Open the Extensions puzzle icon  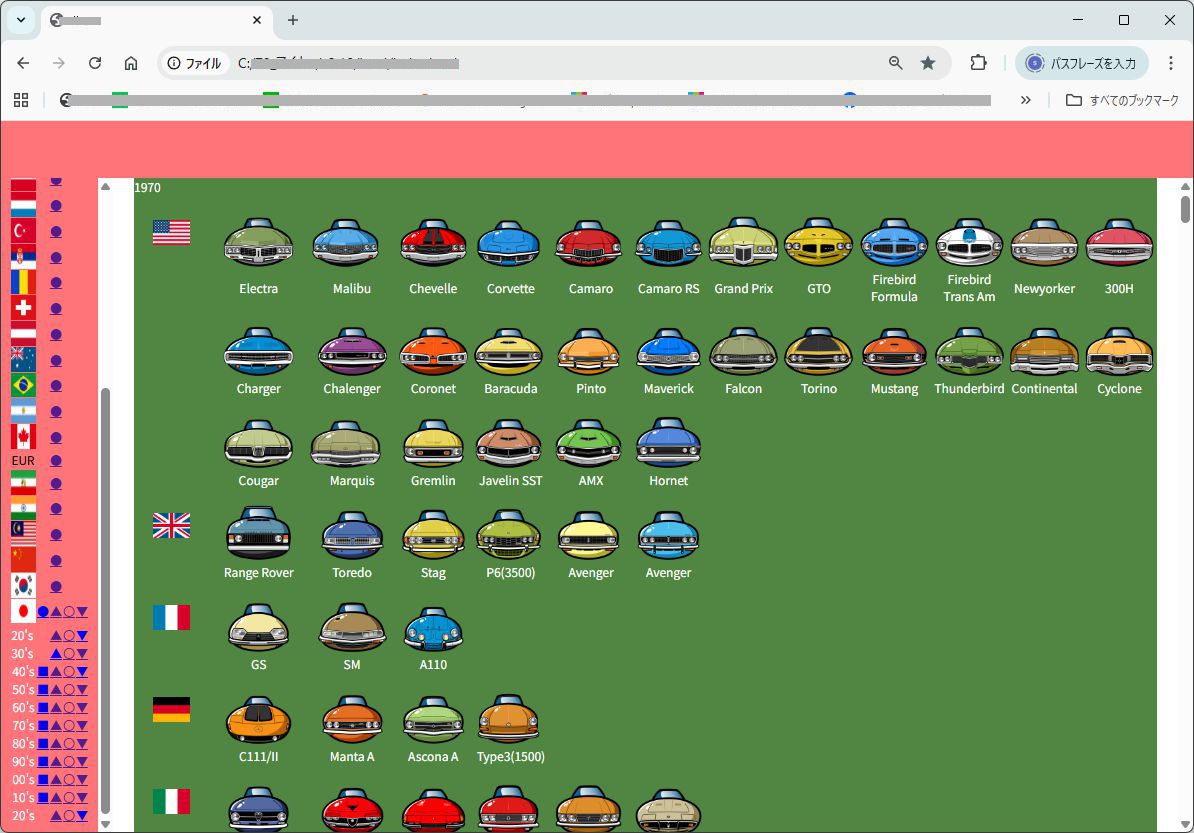coord(978,63)
